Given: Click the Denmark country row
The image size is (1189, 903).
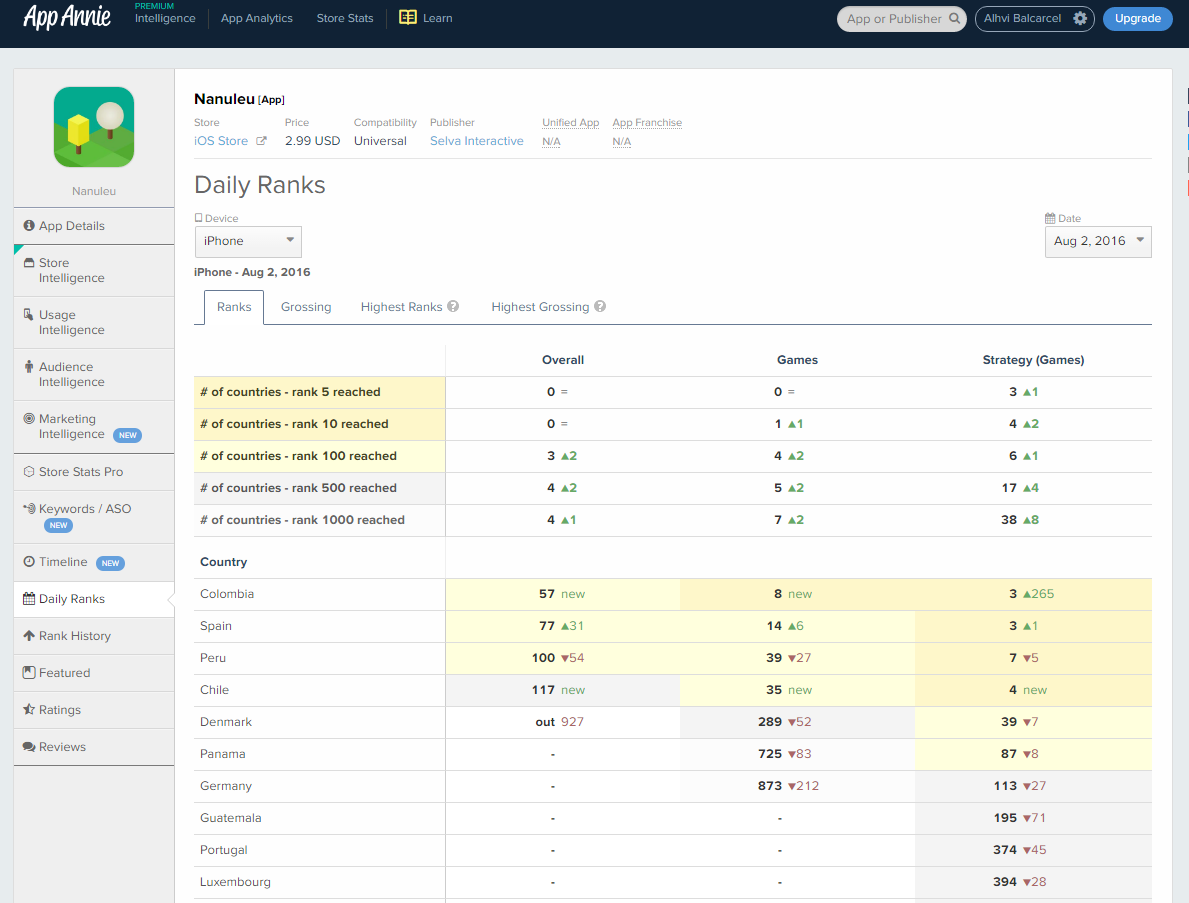Looking at the screenshot, I should (x=673, y=722).
